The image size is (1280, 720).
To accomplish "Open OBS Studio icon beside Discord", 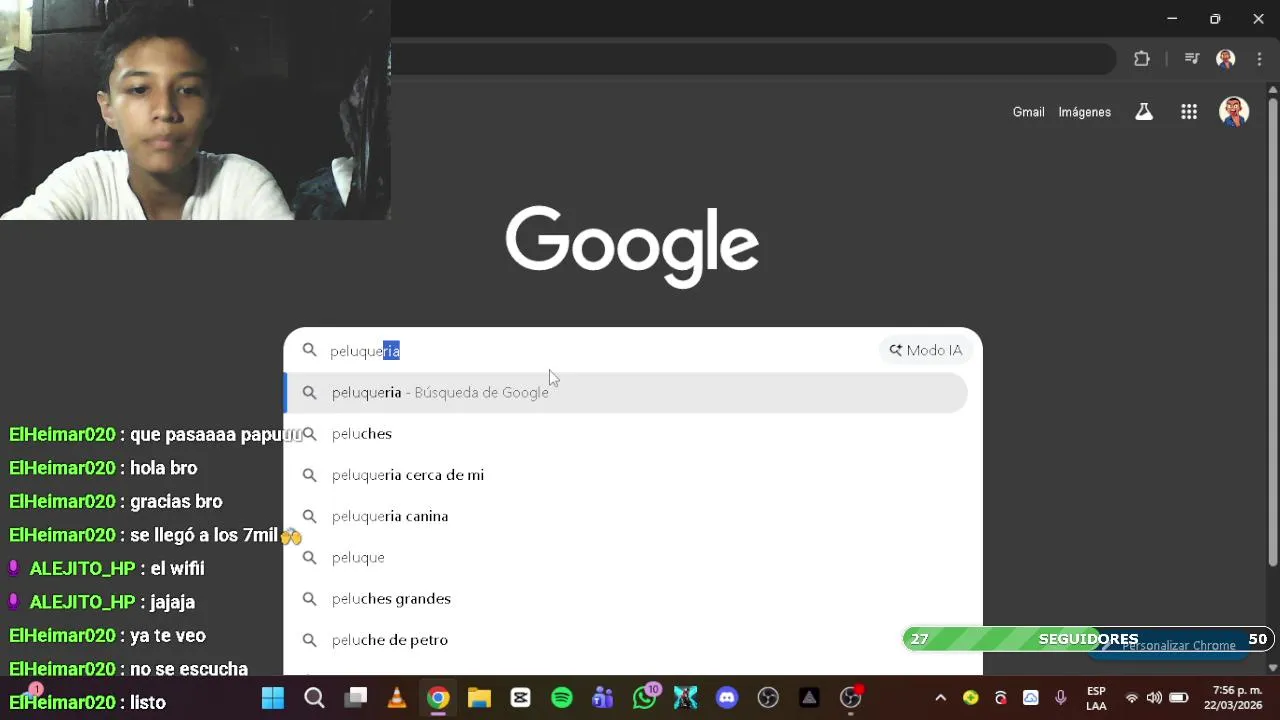I will click(x=768, y=698).
